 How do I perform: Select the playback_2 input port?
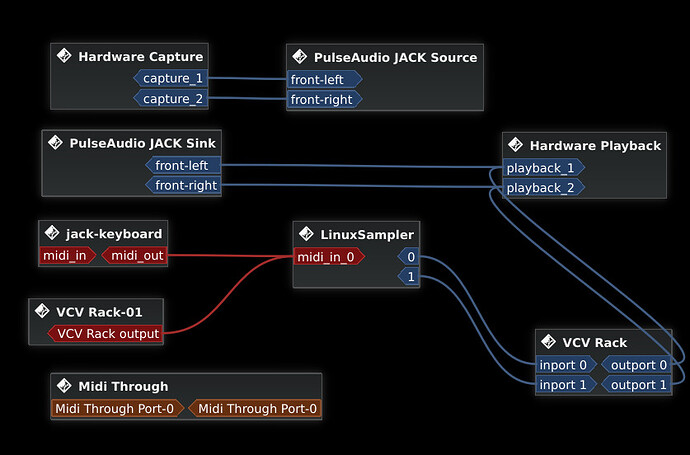click(x=544, y=188)
